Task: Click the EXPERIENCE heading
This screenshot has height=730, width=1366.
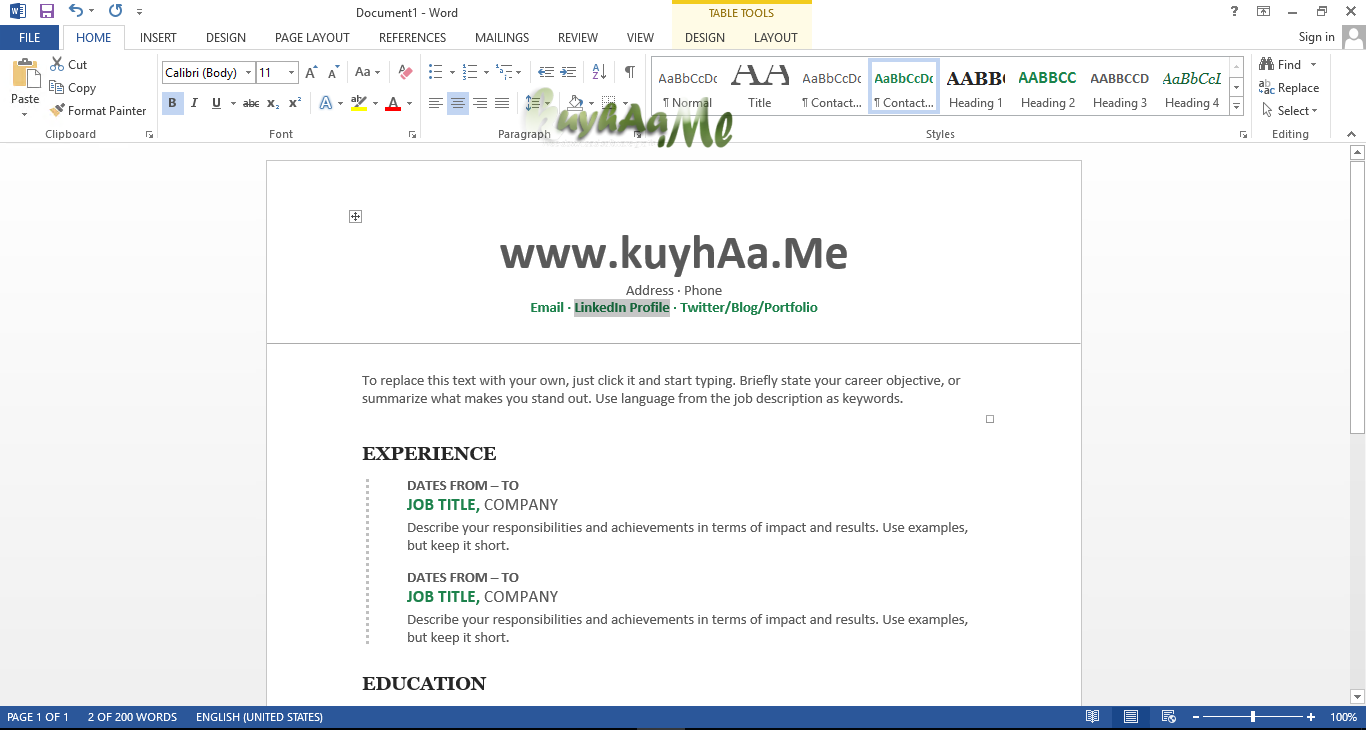Action: (x=429, y=454)
